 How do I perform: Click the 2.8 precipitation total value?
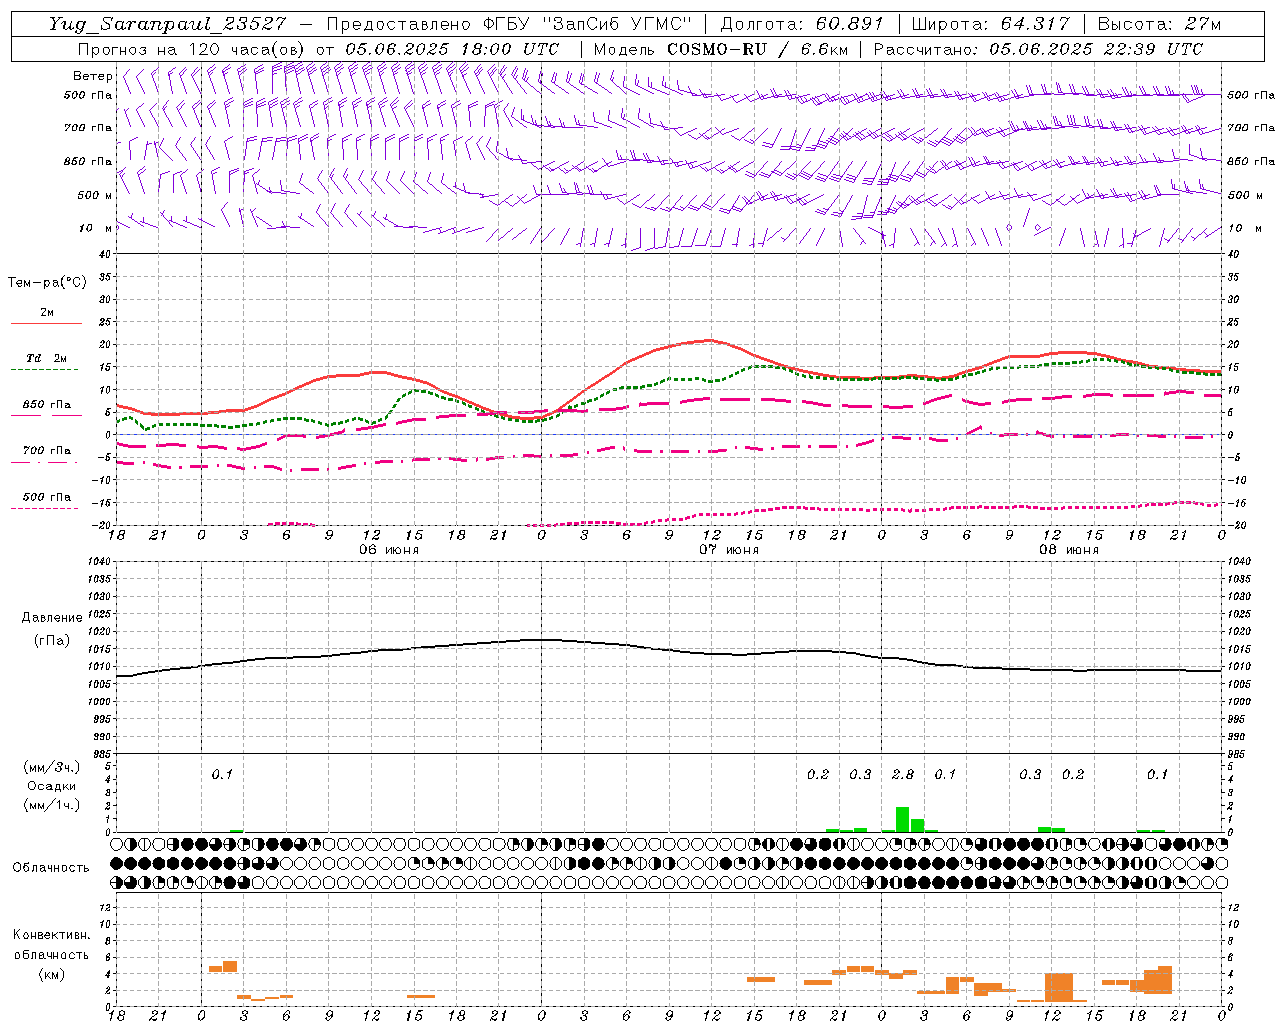click(x=902, y=774)
